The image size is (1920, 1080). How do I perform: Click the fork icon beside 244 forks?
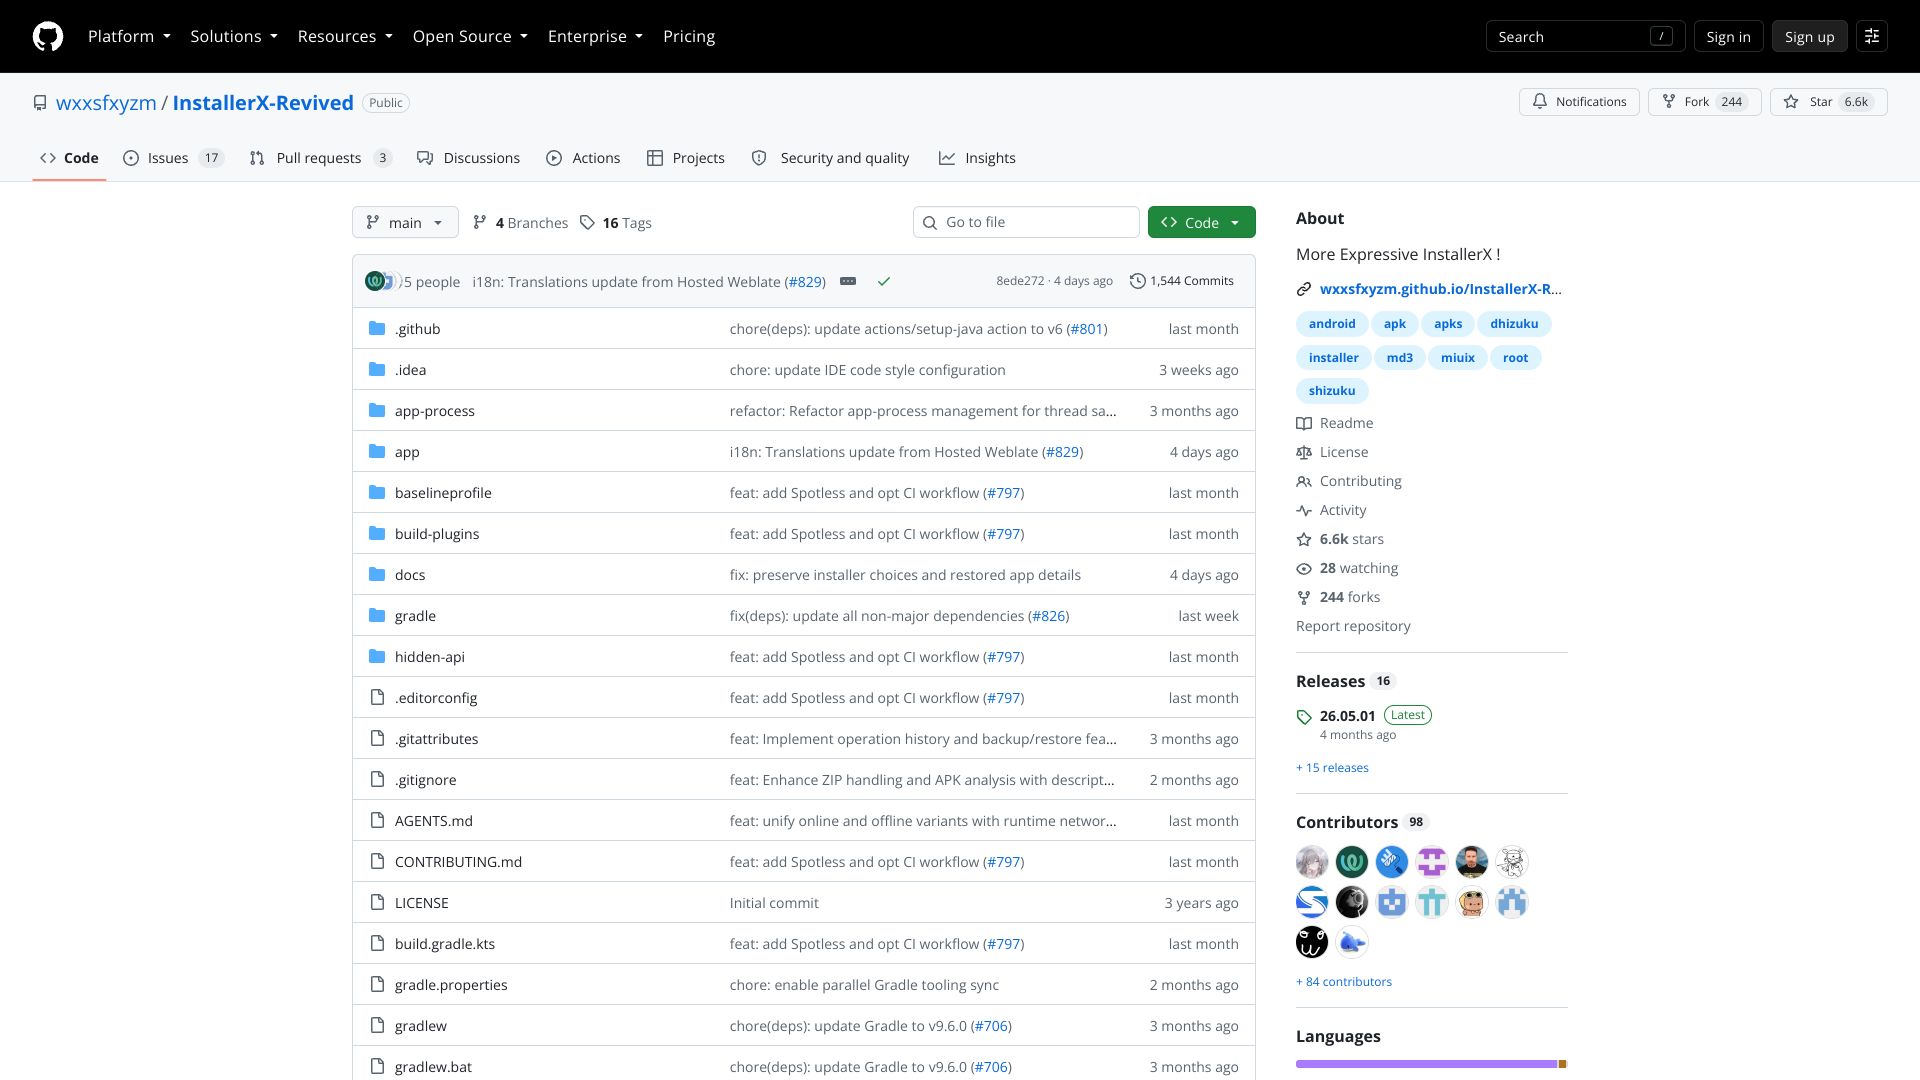click(1304, 598)
